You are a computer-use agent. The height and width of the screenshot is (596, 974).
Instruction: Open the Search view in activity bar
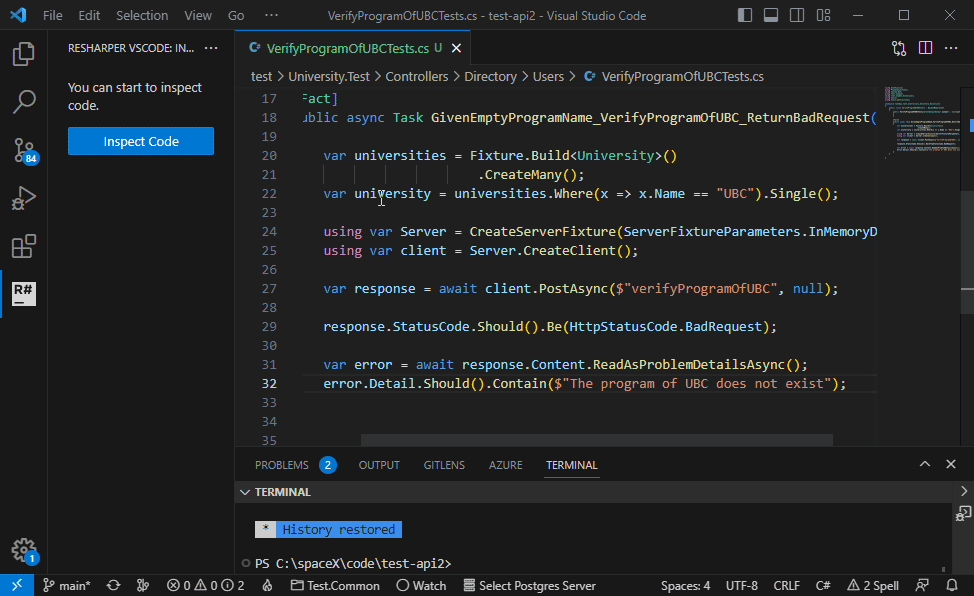[x=24, y=102]
